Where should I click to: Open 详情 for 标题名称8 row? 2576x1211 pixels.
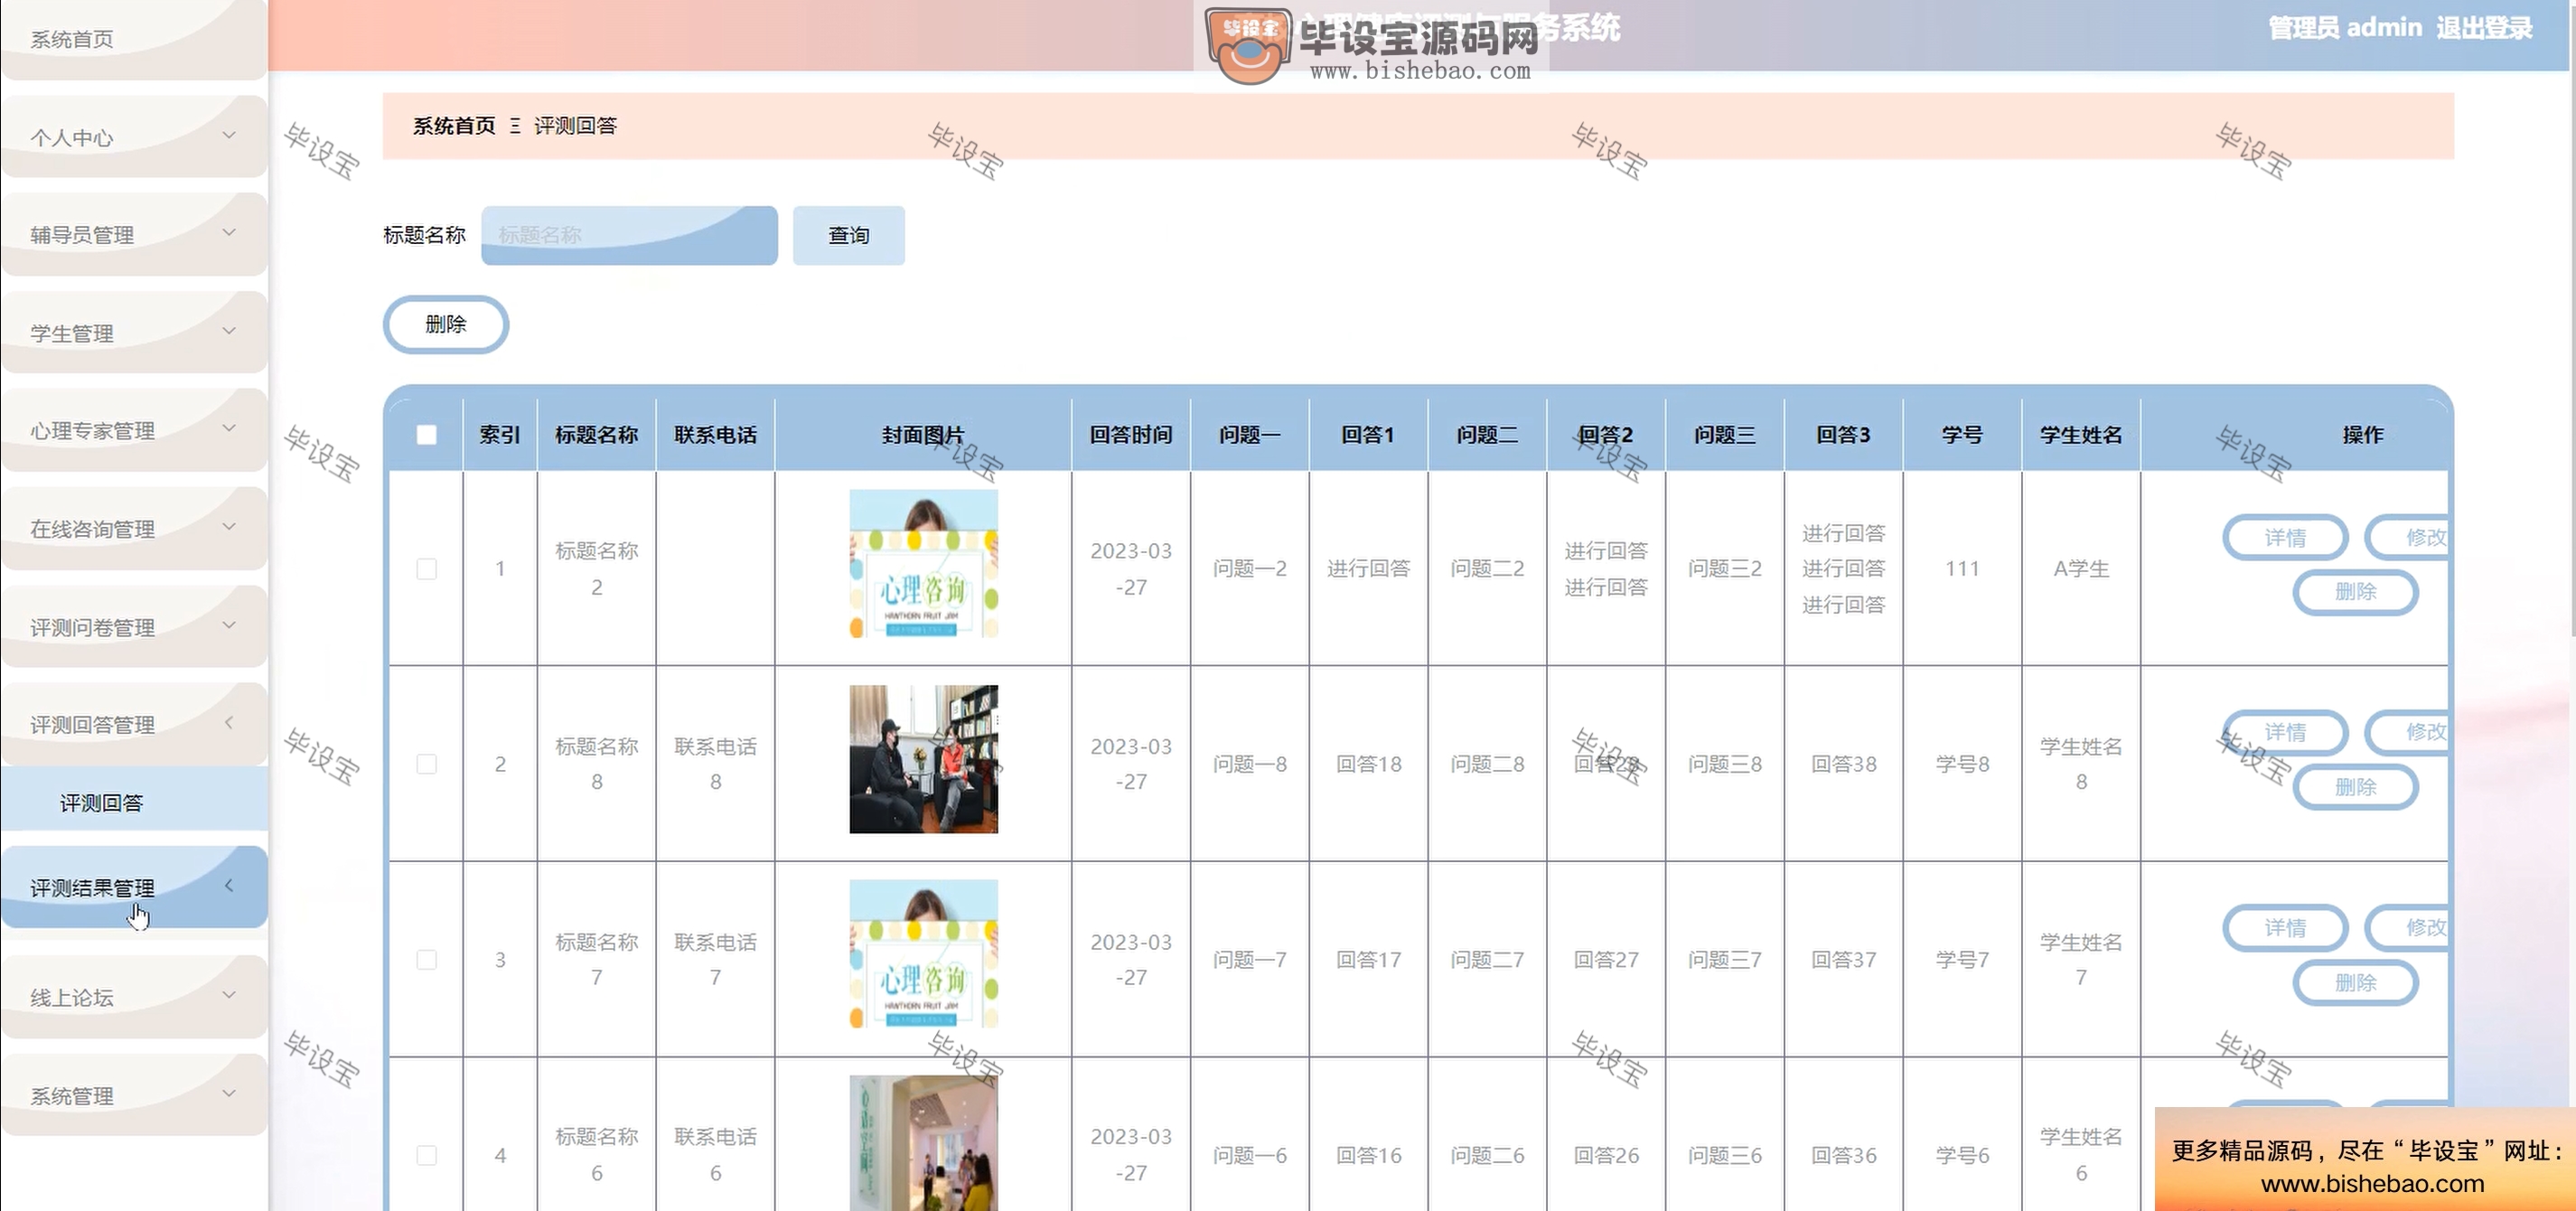(x=2285, y=732)
